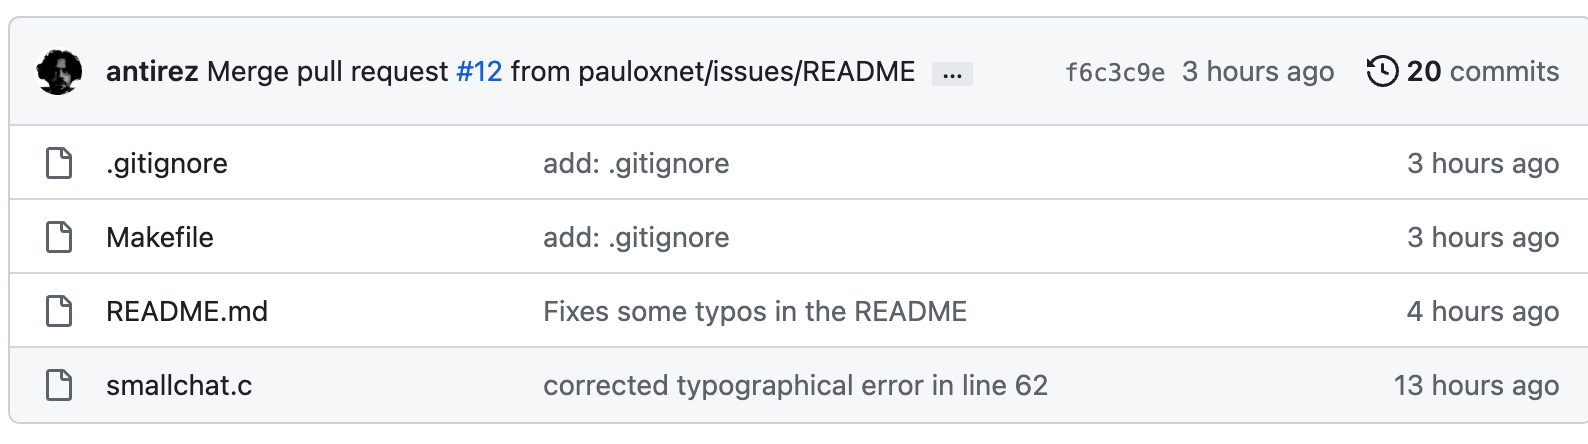Open pull request #12 link
This screenshot has width=1588, height=444.
point(479,72)
